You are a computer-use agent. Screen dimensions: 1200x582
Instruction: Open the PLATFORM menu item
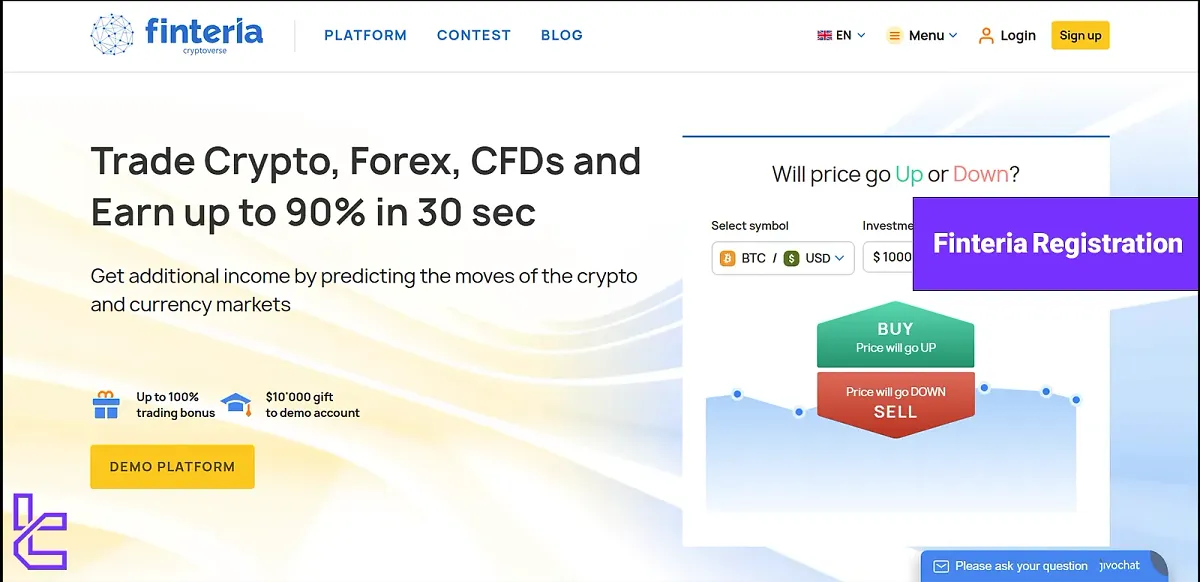pos(365,35)
